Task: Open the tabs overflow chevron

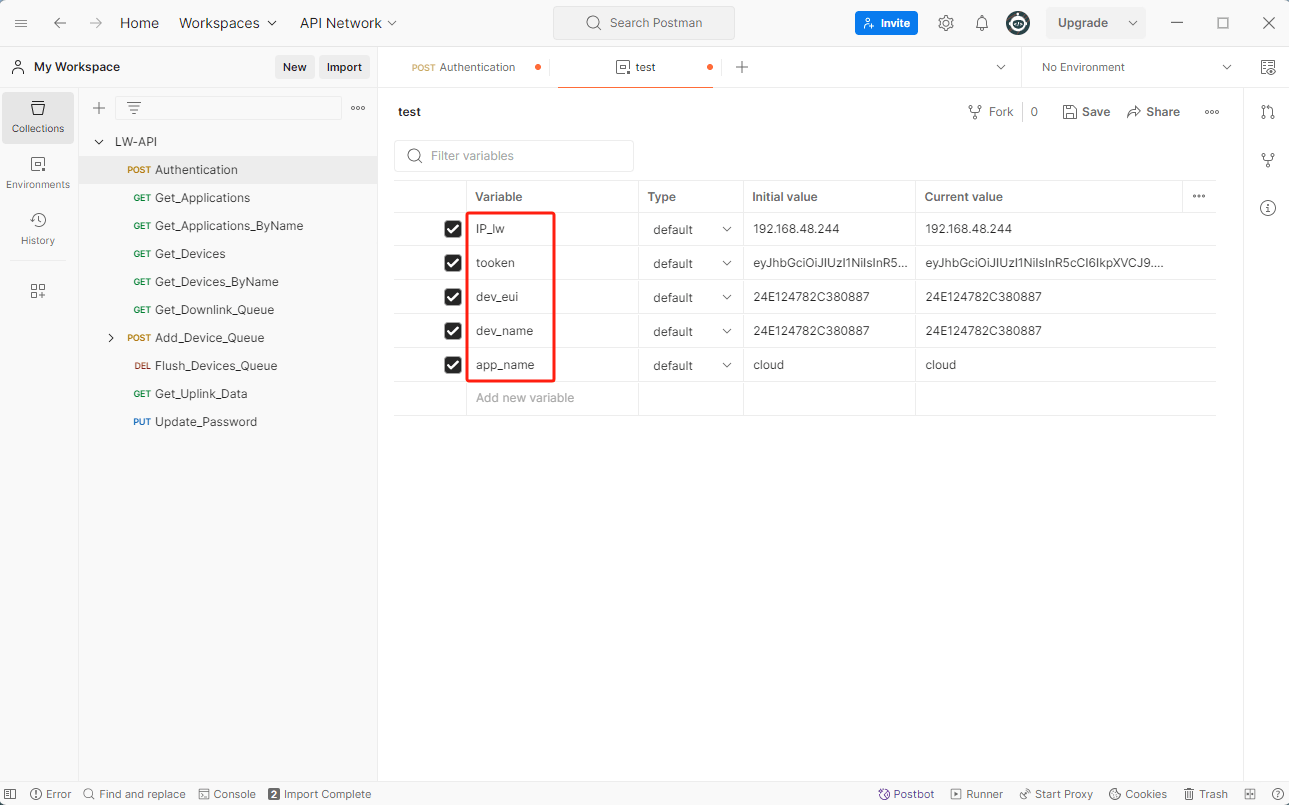Action: coord(1001,67)
